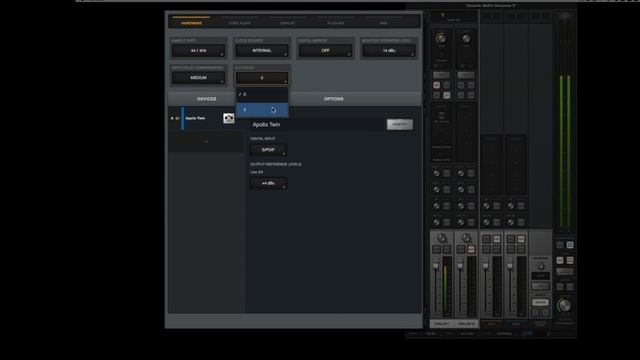Choose checked option 0 in Alt Count list

click(262, 94)
